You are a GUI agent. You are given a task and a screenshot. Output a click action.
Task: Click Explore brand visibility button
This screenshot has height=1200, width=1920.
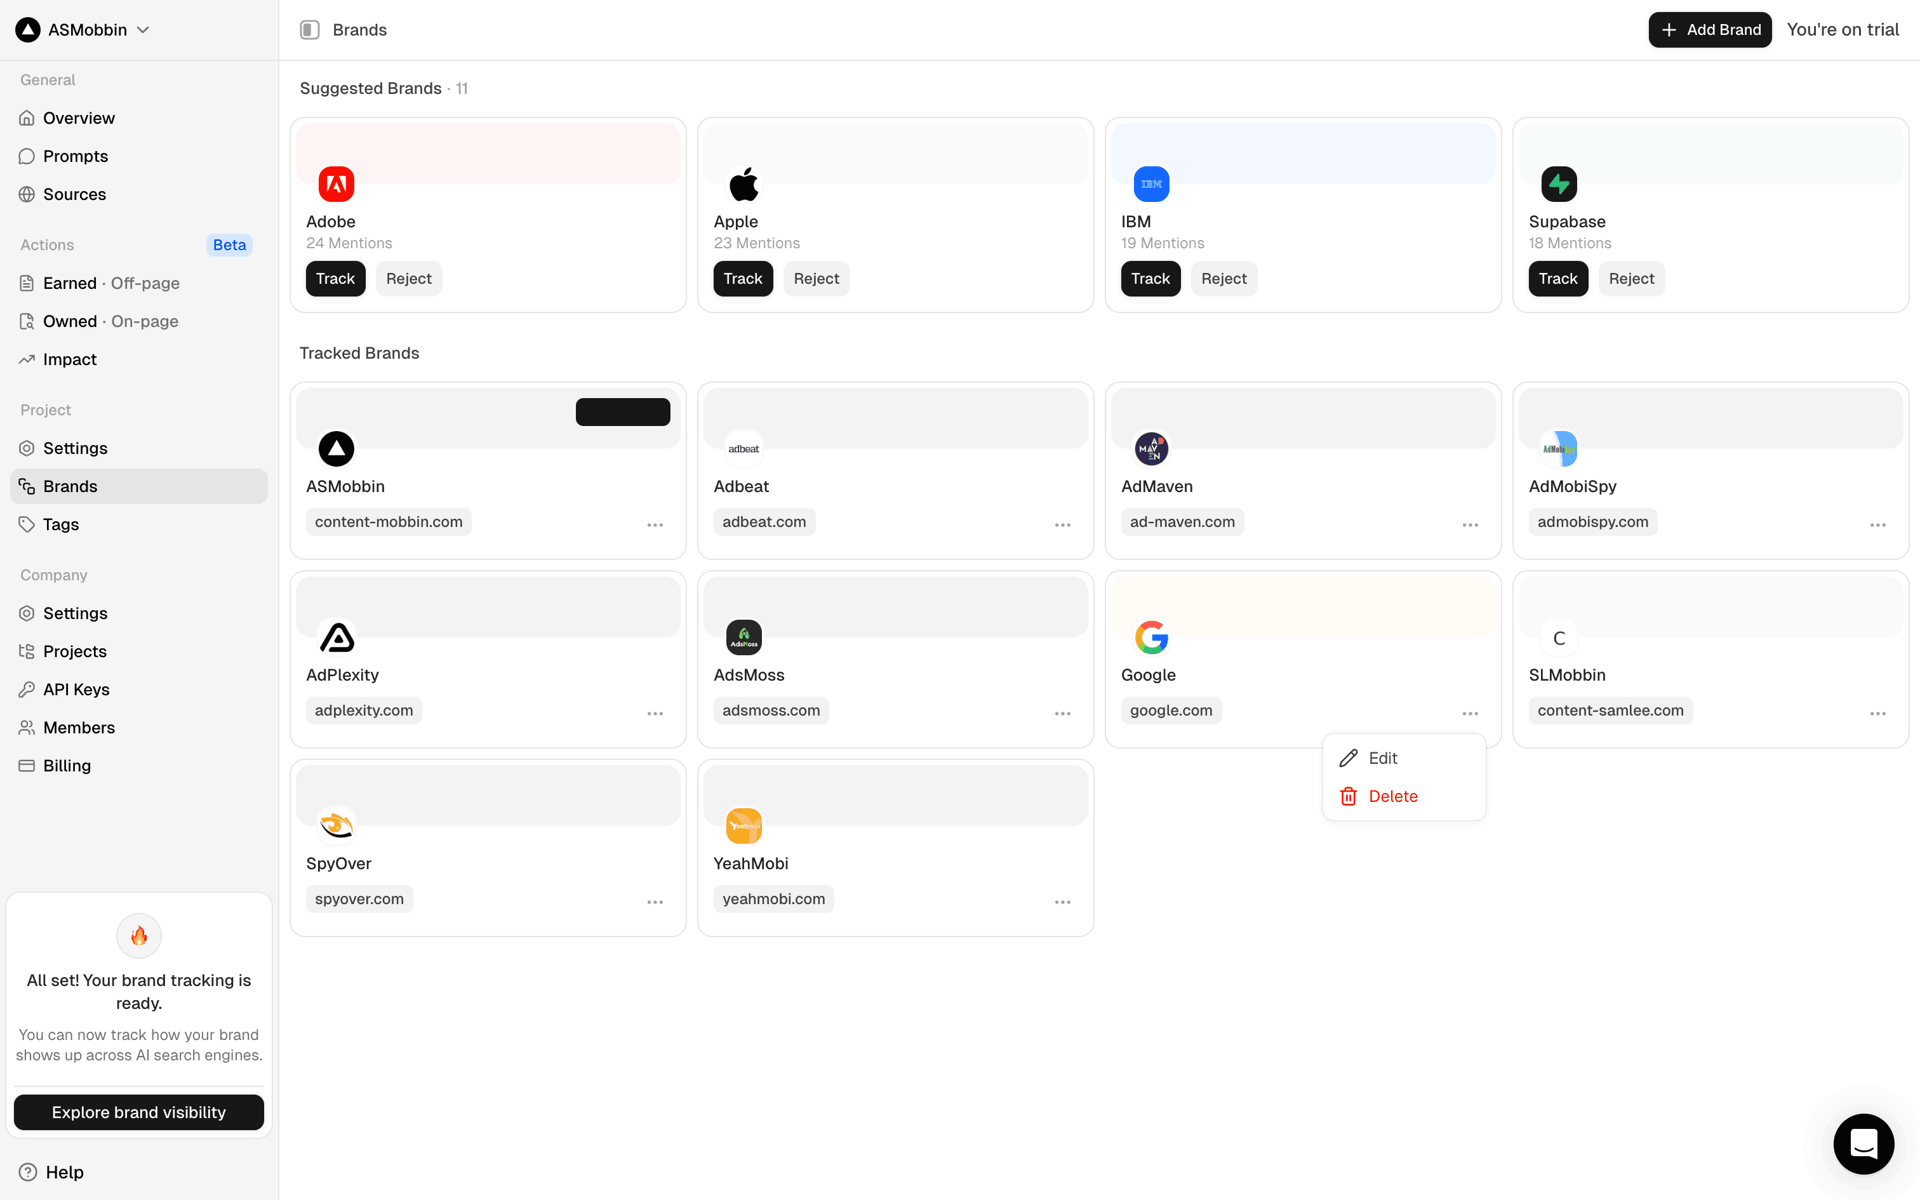139,1112
